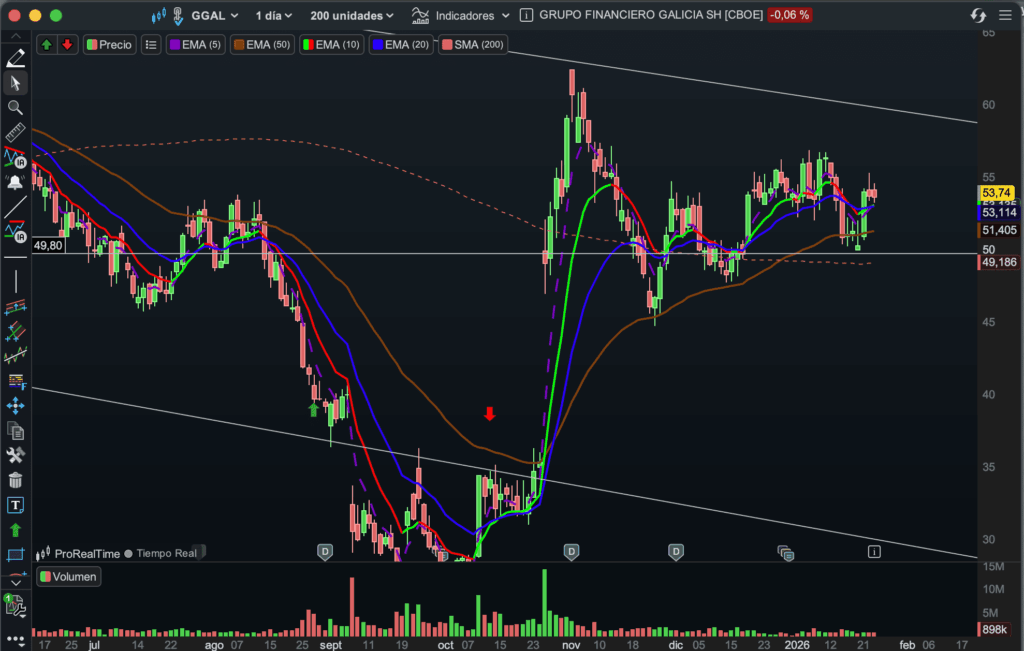Toggle the EMA (5) indicator label
Image resolution: width=1024 pixels, height=651 pixels.
pos(196,45)
